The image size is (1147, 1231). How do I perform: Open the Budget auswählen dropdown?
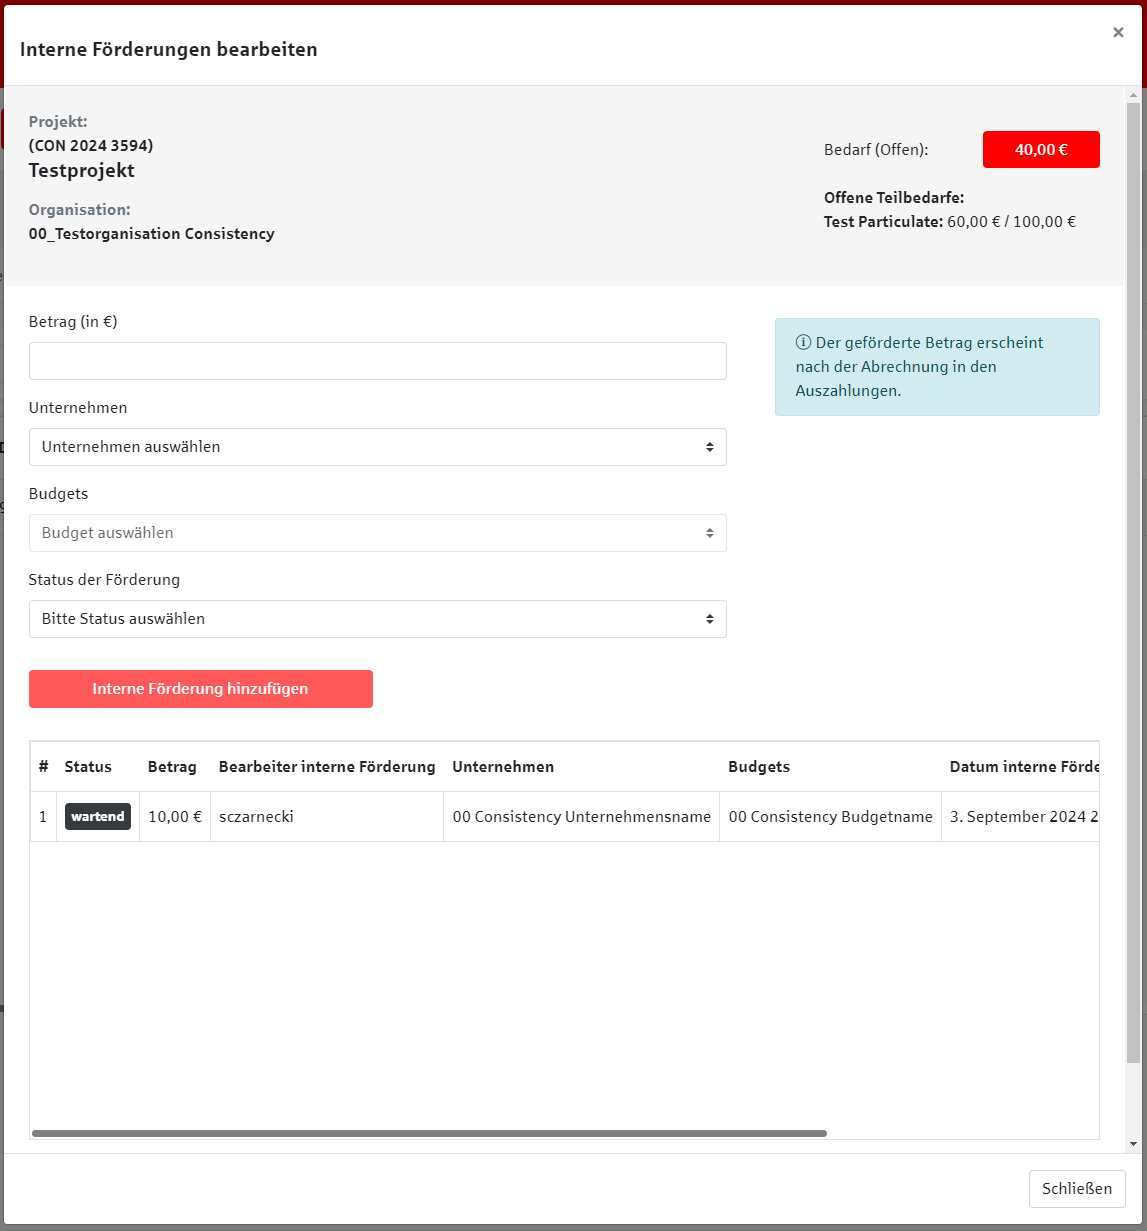377,533
